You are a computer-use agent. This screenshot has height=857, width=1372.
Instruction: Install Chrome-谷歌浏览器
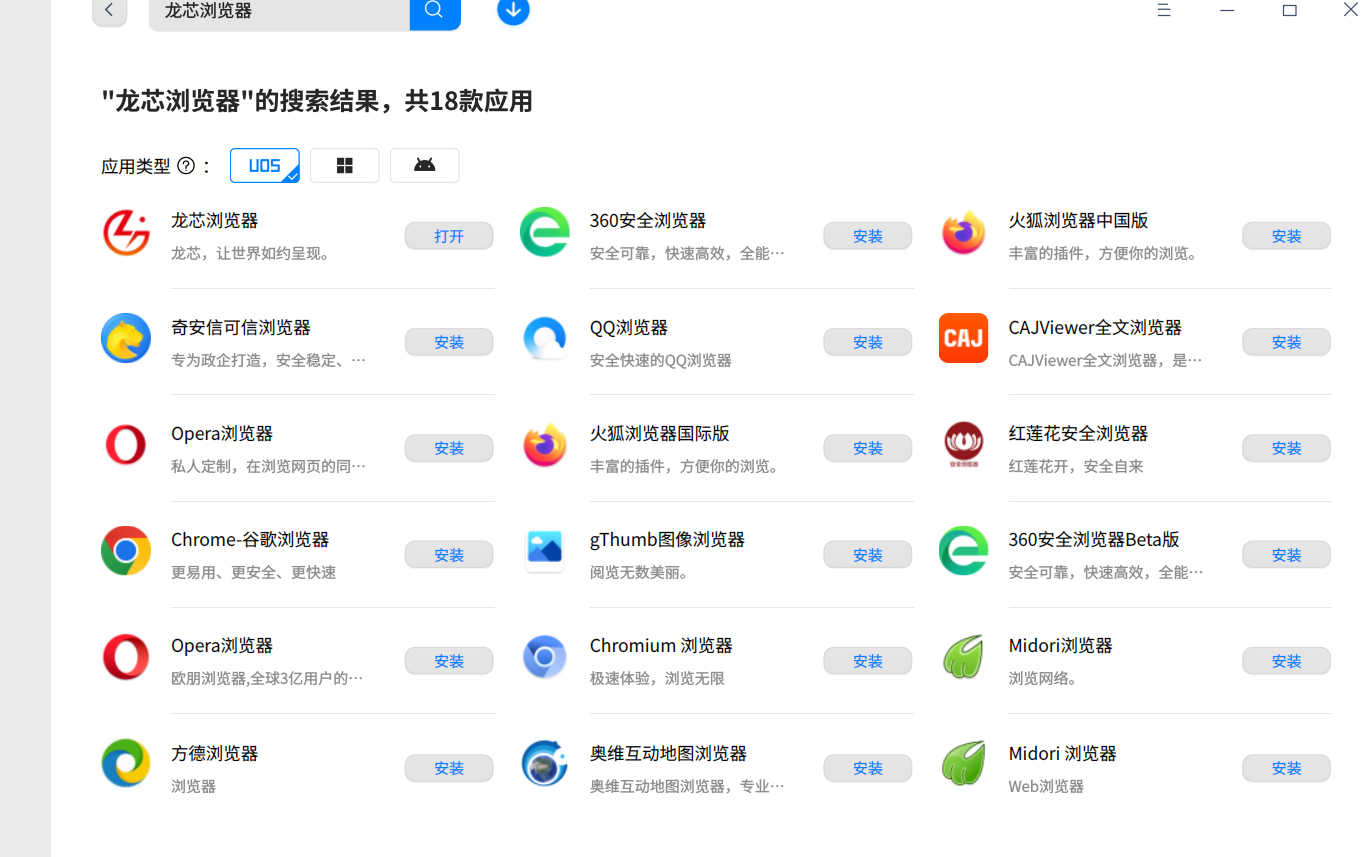click(449, 554)
